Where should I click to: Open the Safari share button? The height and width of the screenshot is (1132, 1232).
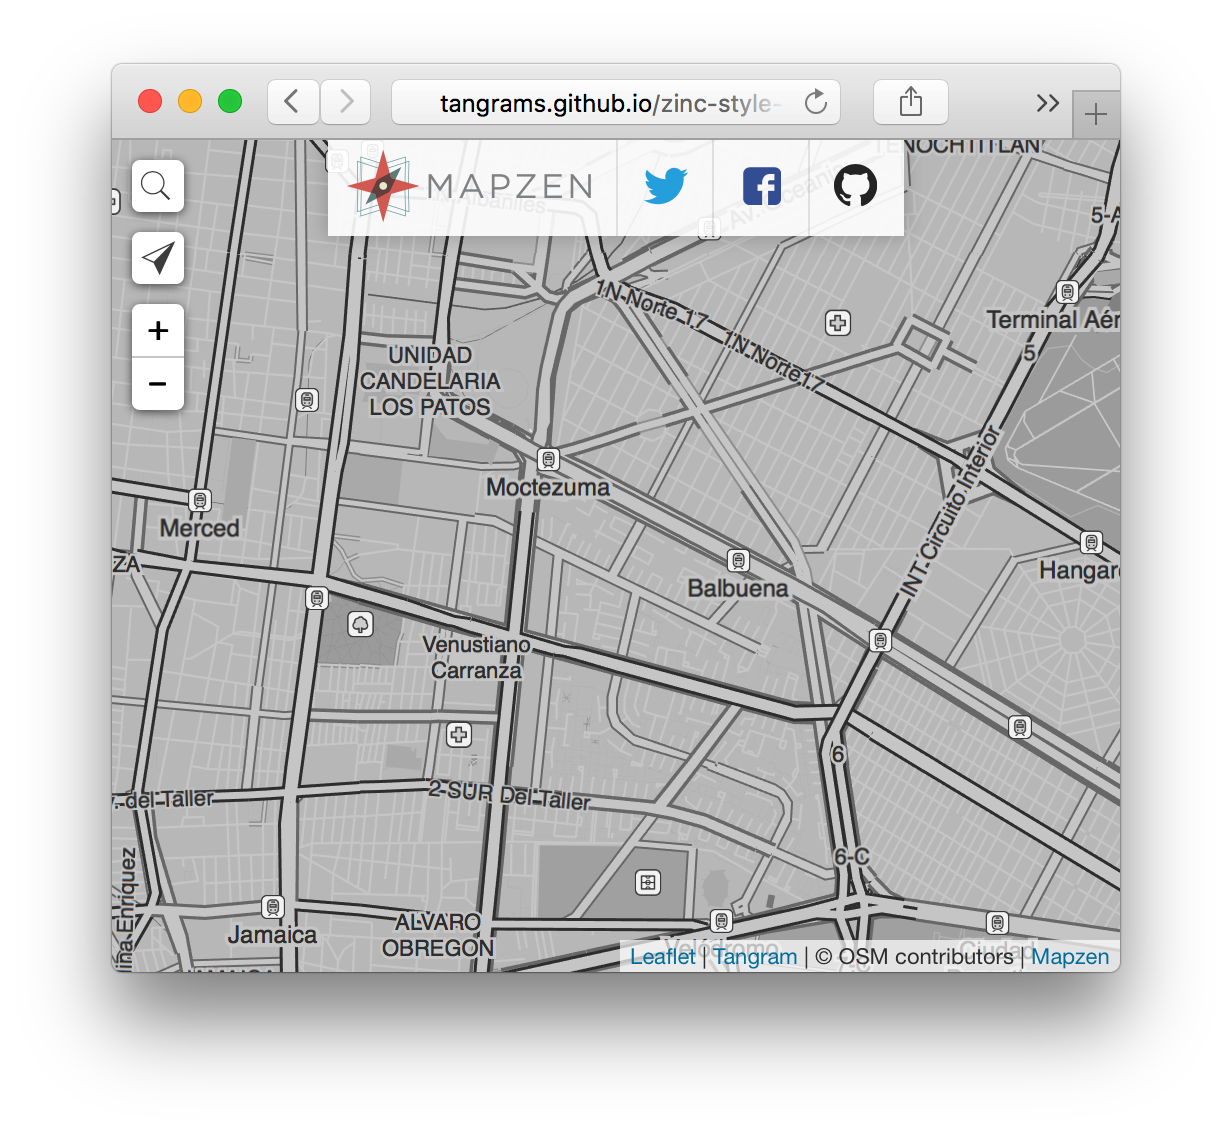point(910,102)
